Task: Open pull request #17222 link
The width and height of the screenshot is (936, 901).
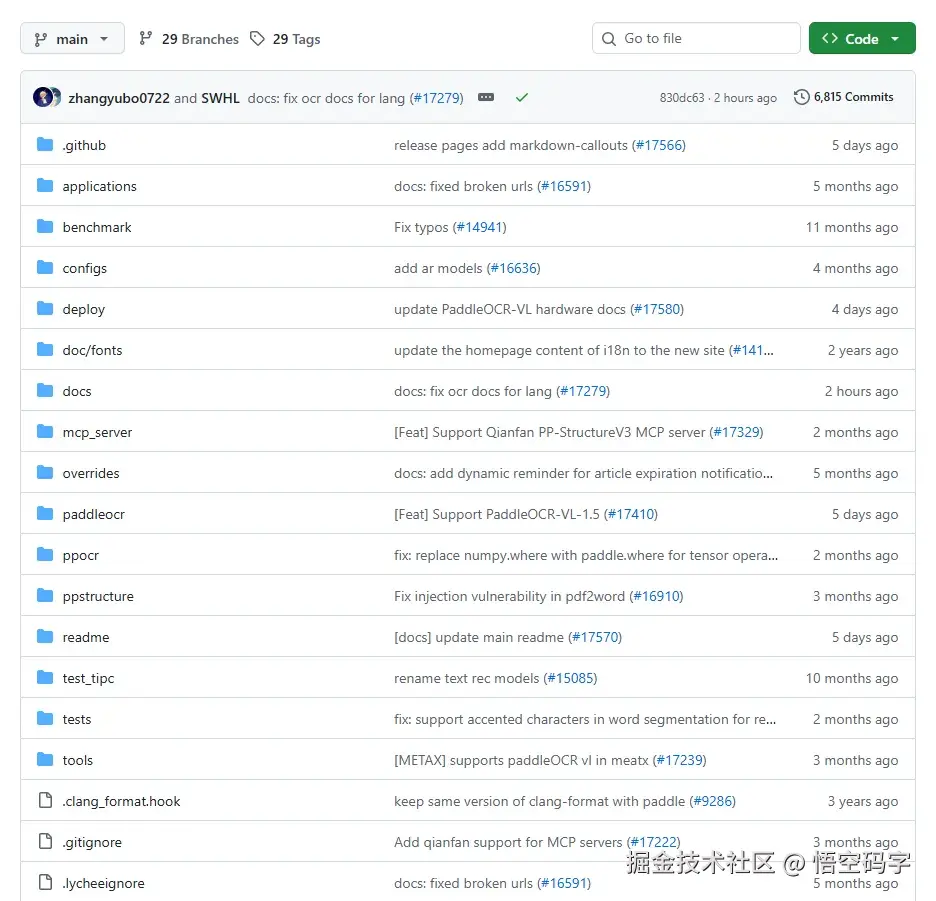Action: 654,842
